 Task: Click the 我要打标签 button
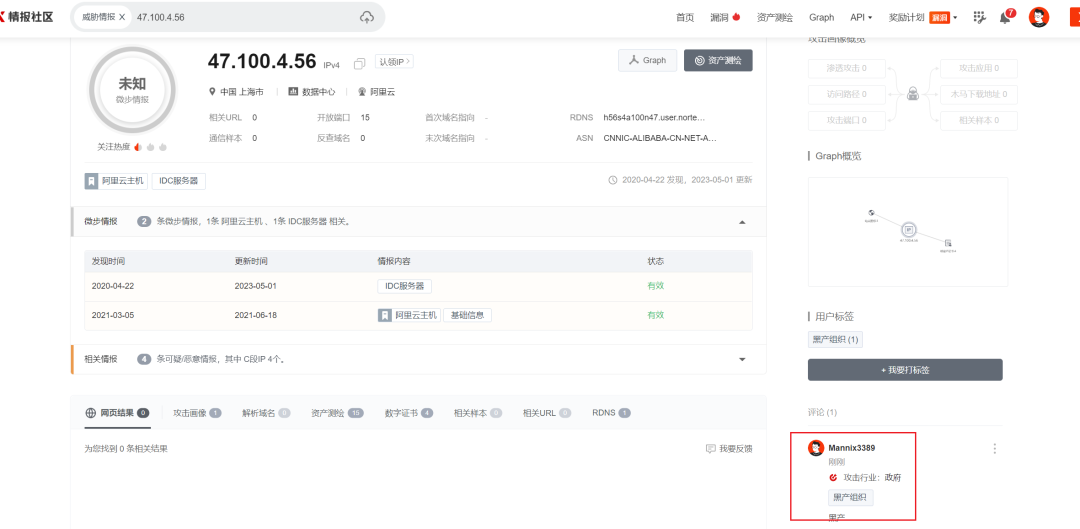pyautogui.click(x=905, y=370)
